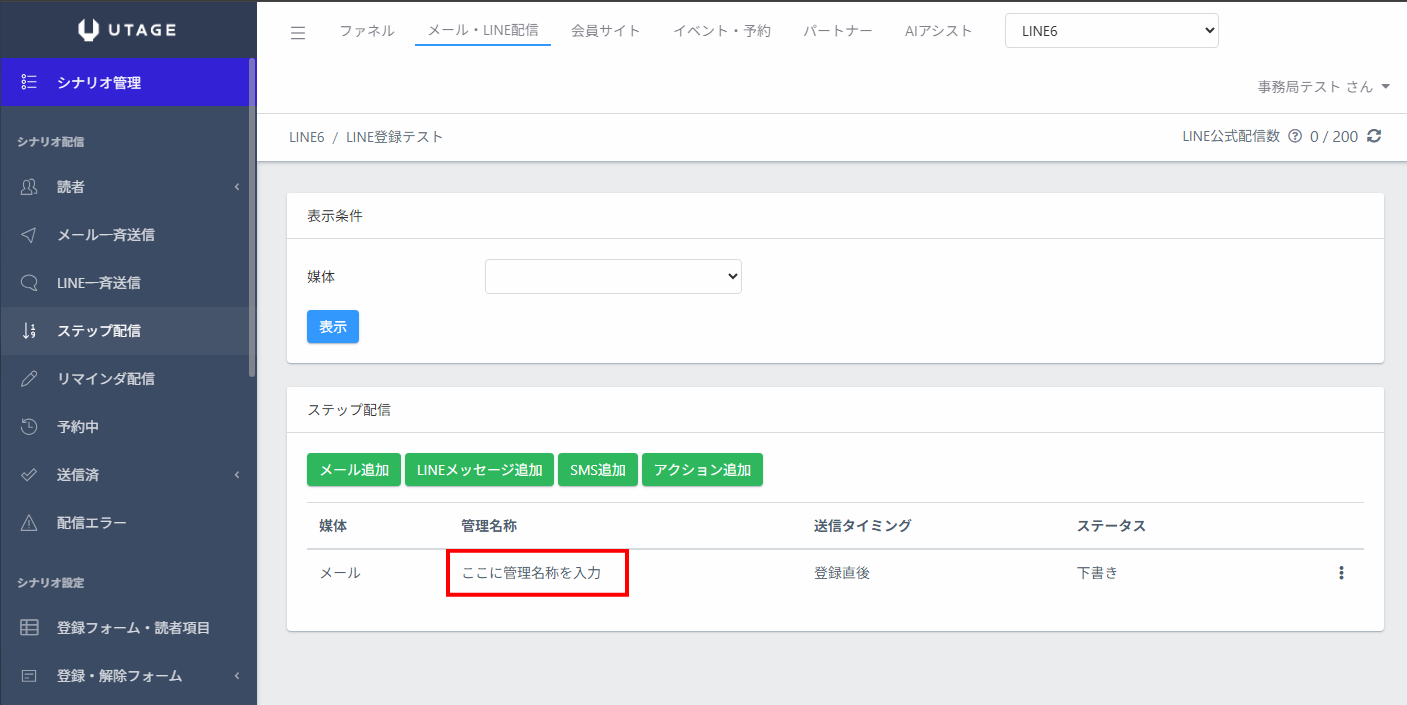The image size is (1407, 705).
Task: Click the UTAGE logo
Action: (x=127, y=30)
